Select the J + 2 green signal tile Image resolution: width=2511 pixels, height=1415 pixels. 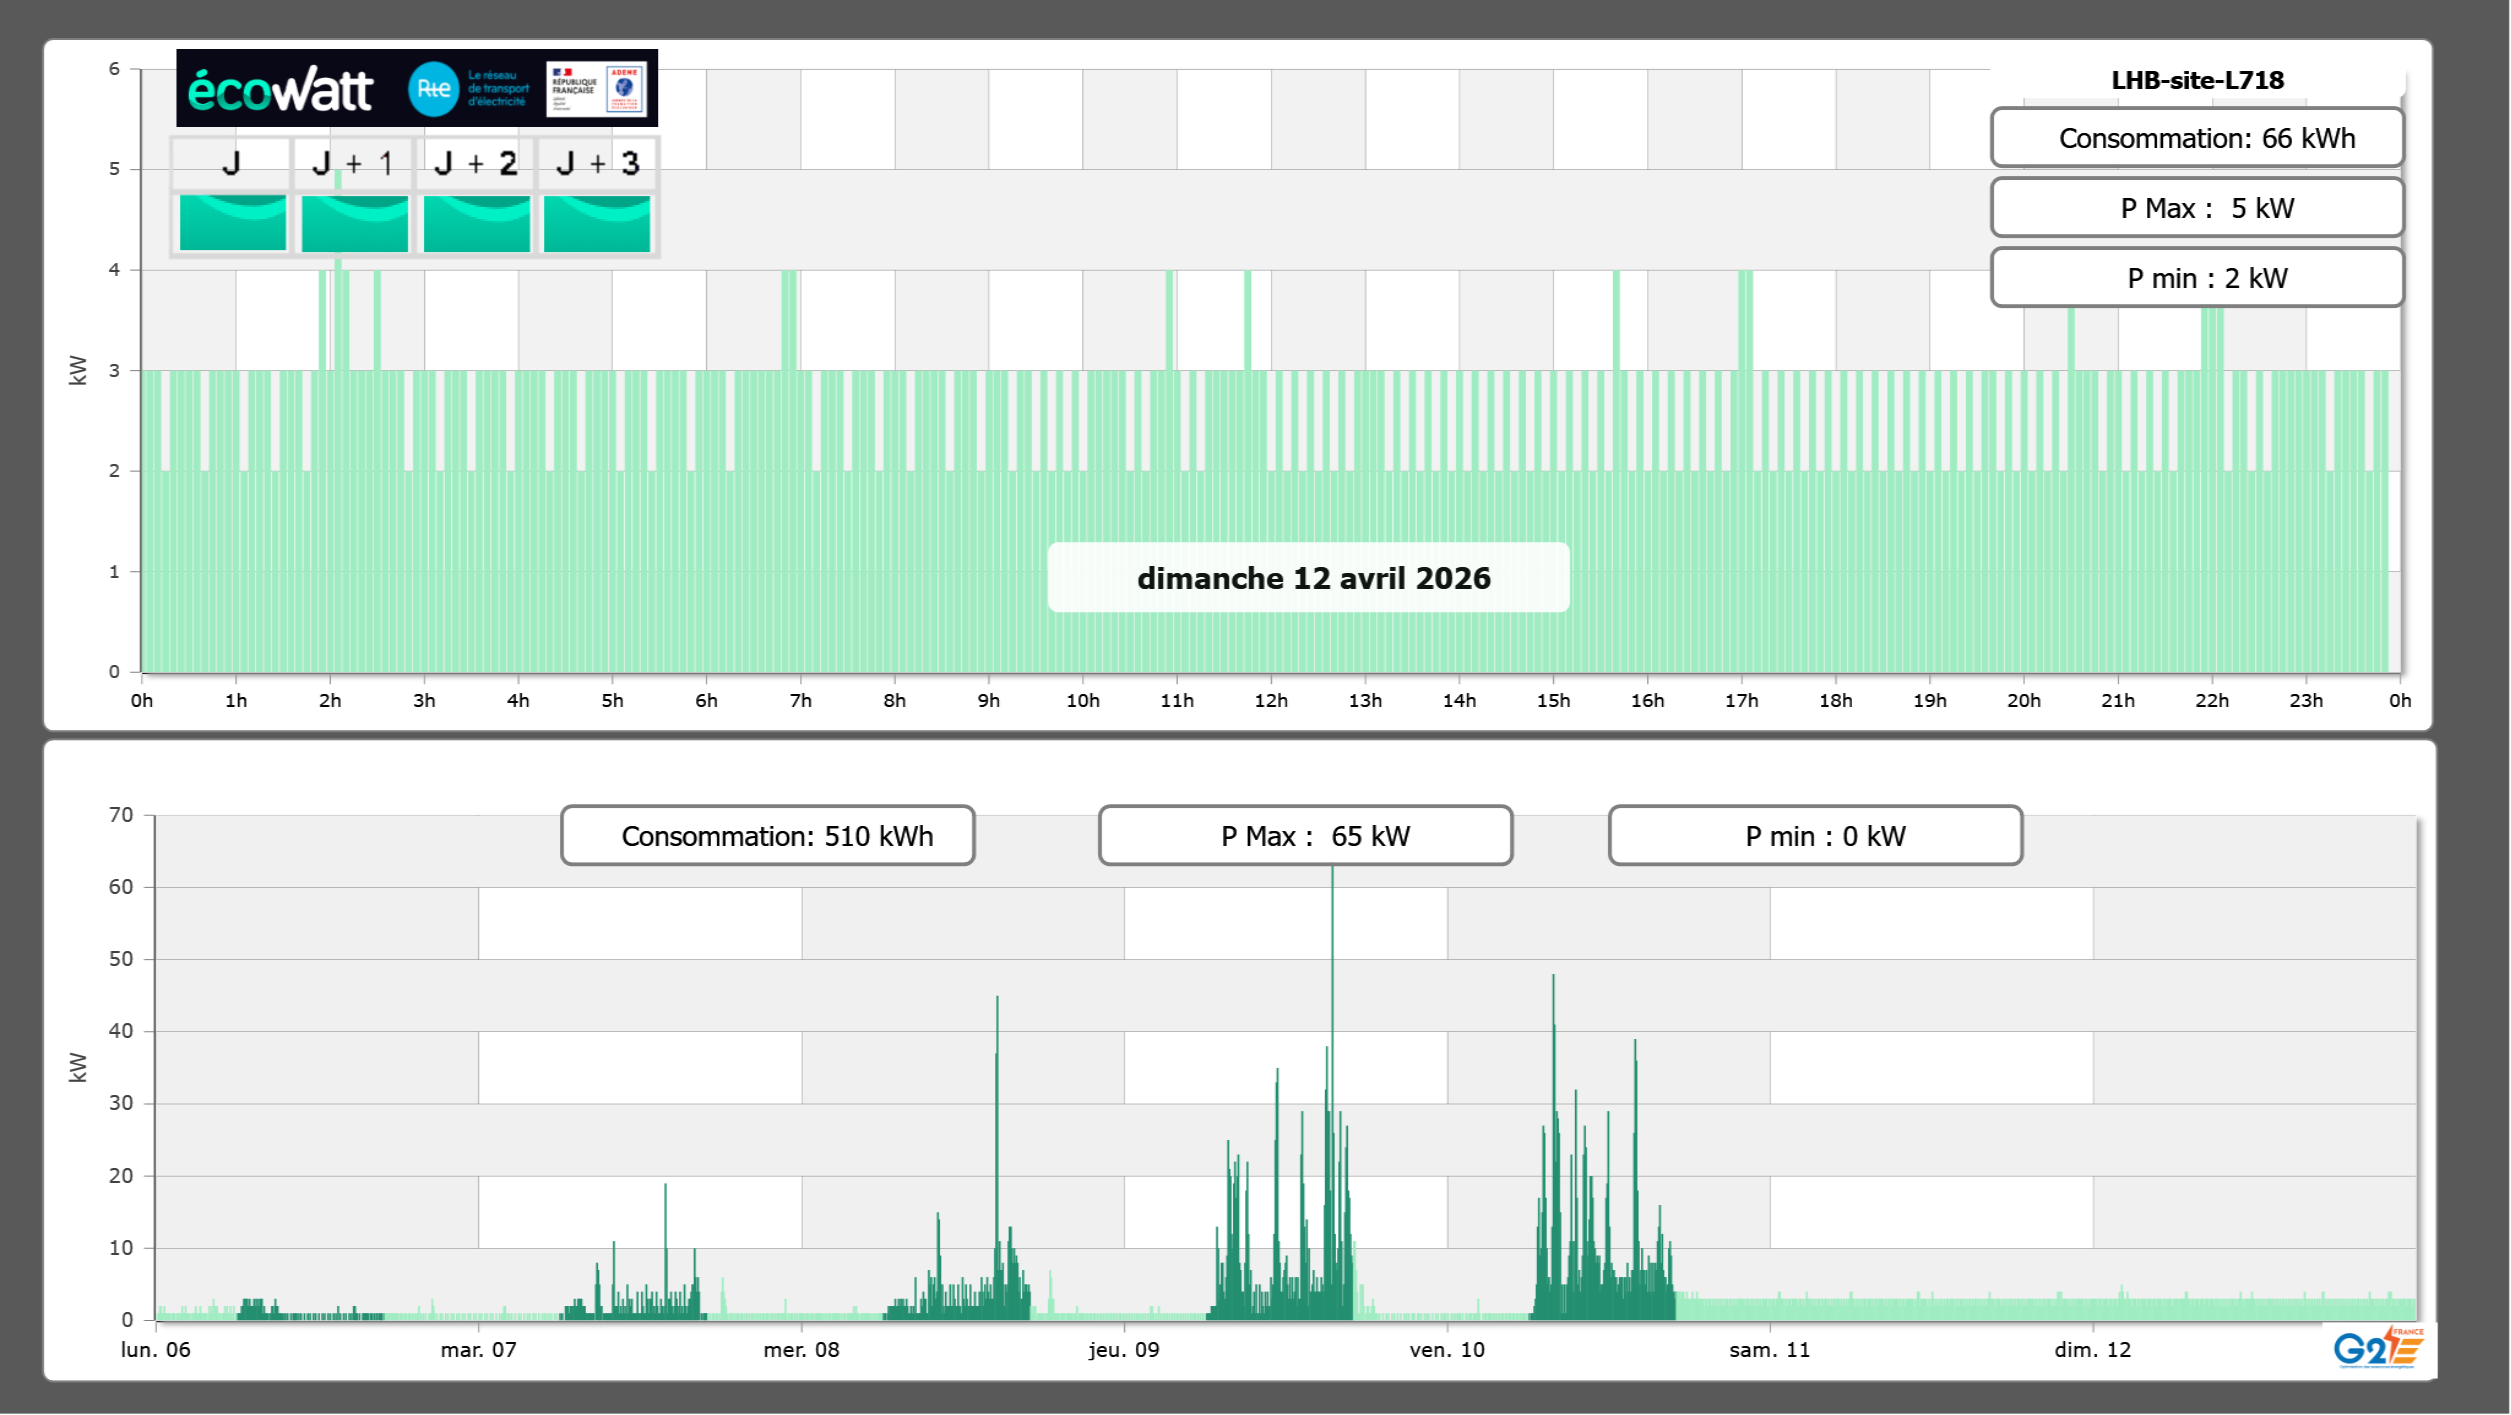pyautogui.click(x=476, y=222)
